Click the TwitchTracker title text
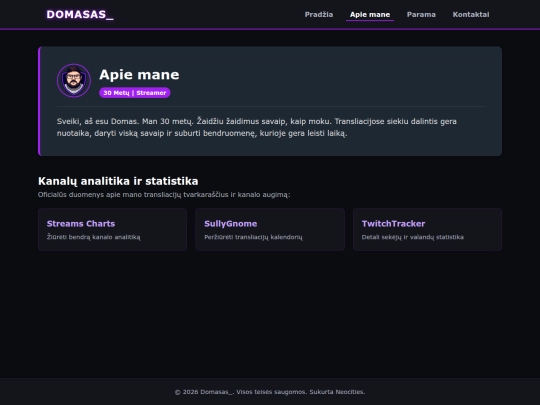This screenshot has width=540, height=405. click(393, 224)
